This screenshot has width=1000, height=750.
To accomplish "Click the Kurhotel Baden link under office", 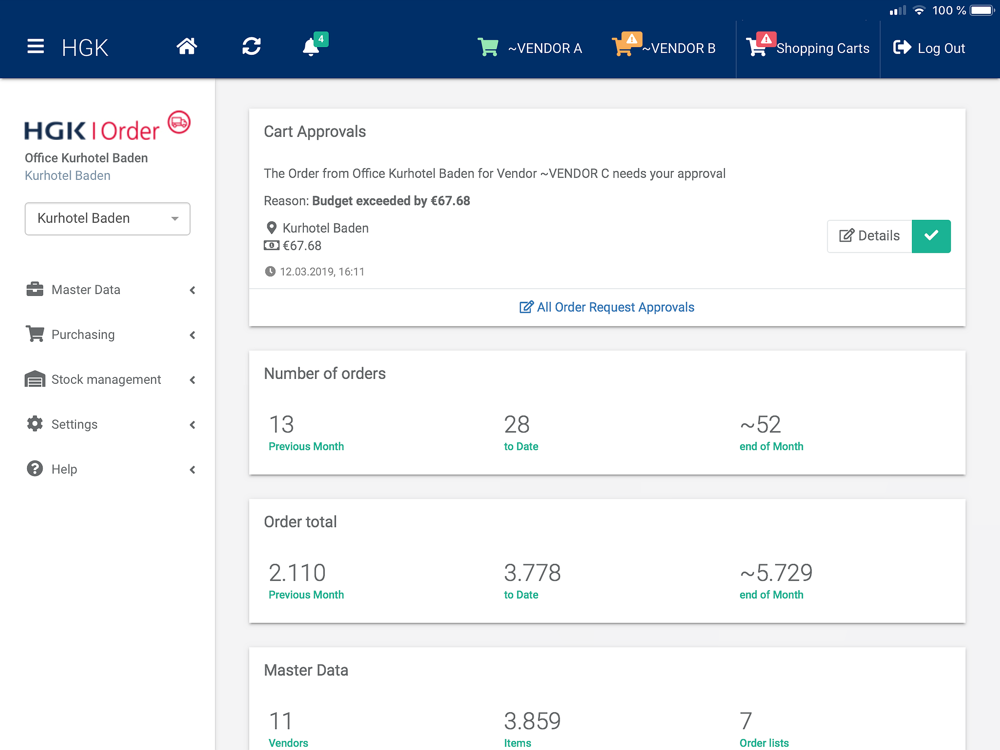I will point(67,176).
